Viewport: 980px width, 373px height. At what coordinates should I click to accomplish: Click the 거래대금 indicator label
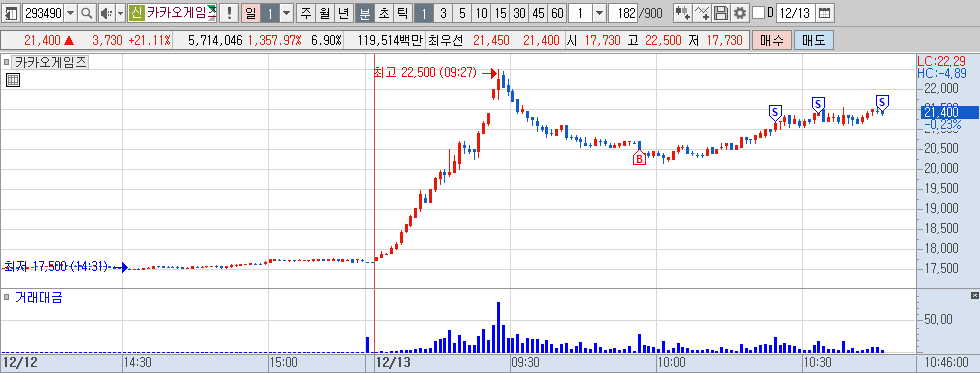pos(39,297)
